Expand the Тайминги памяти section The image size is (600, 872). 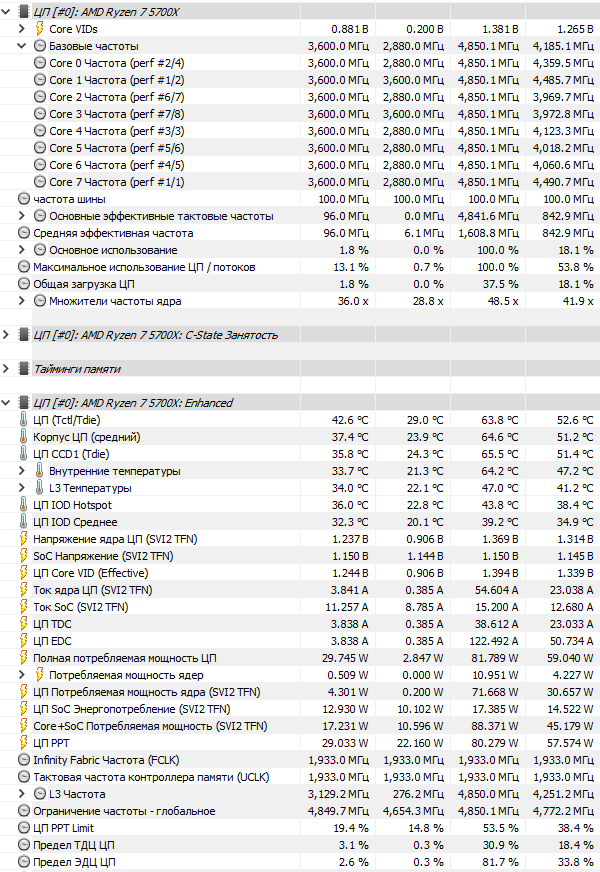tap(6, 369)
